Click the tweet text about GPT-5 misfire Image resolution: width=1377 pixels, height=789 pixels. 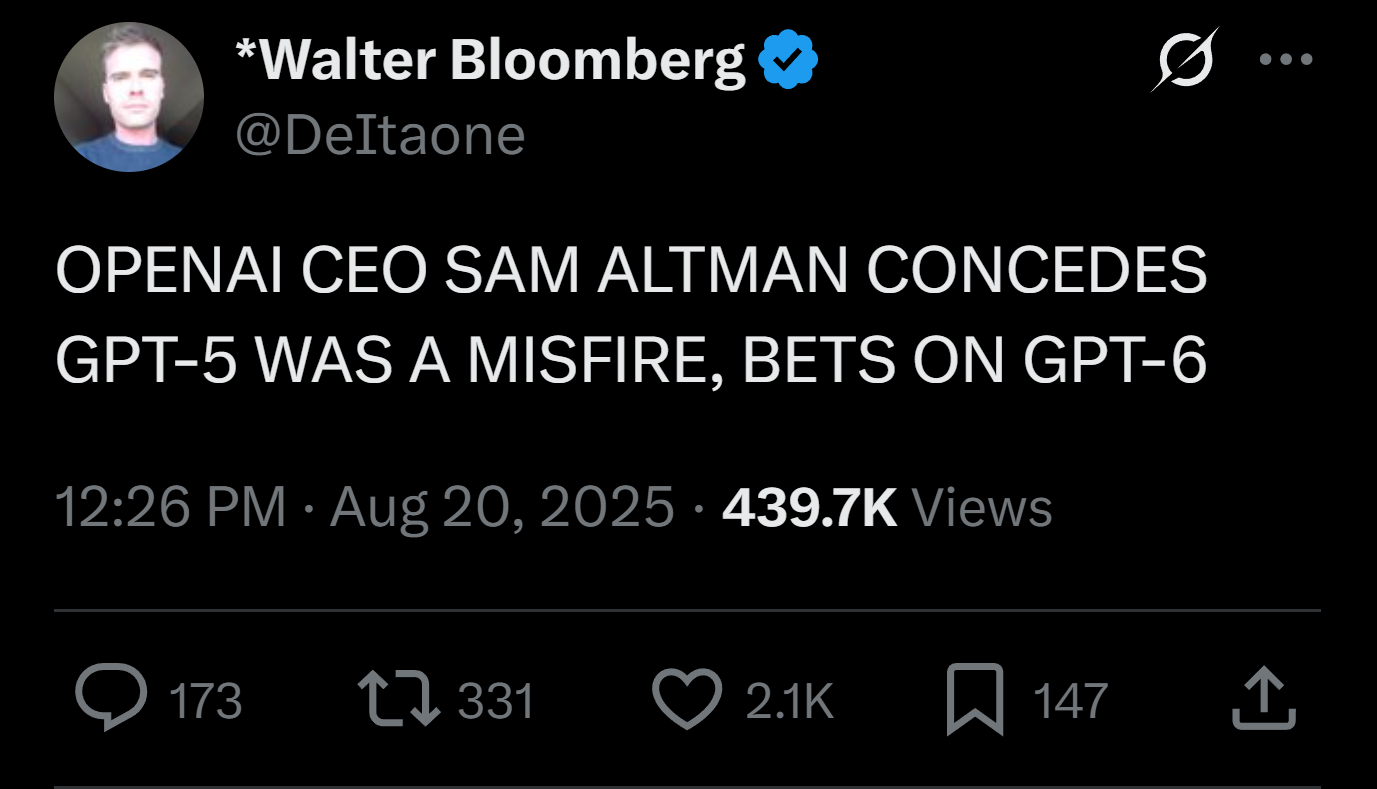630,317
